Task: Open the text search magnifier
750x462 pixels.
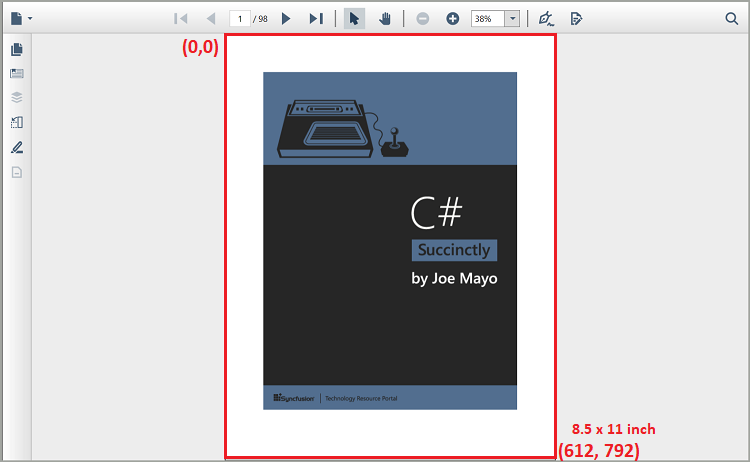Action: click(x=731, y=18)
